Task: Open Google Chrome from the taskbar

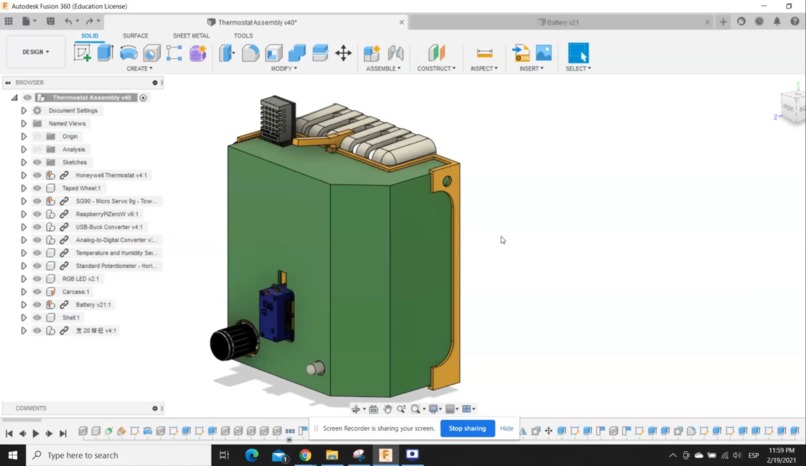Action: pyautogui.click(x=305, y=455)
